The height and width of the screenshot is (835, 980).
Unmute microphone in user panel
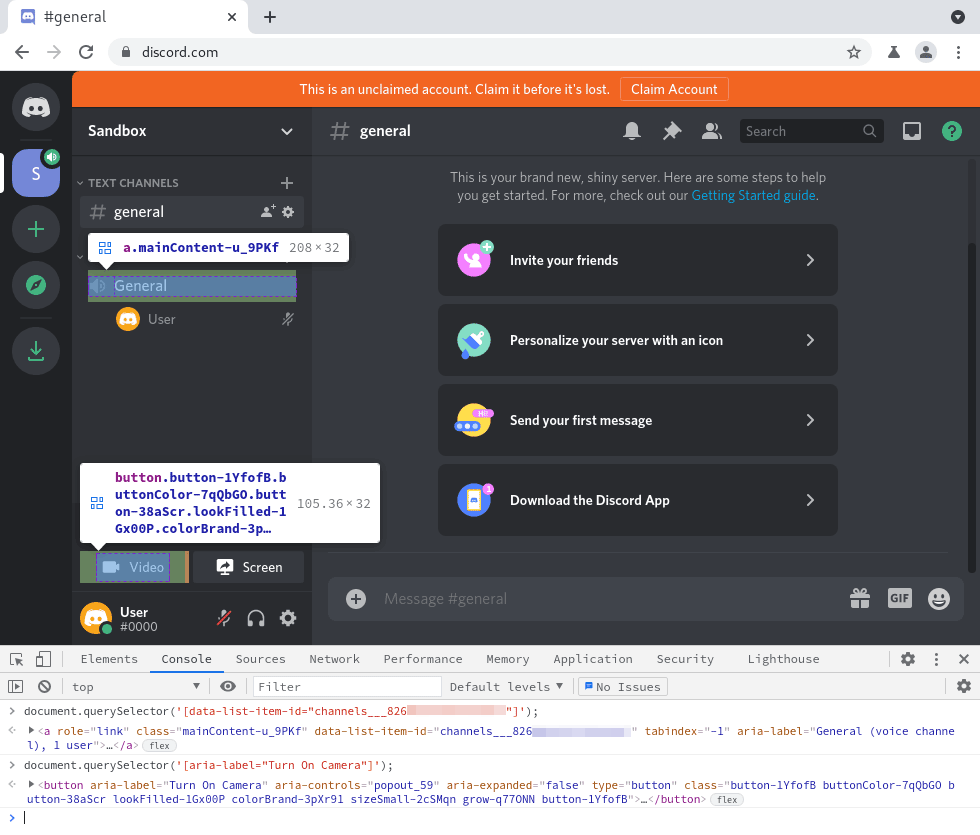(224, 619)
